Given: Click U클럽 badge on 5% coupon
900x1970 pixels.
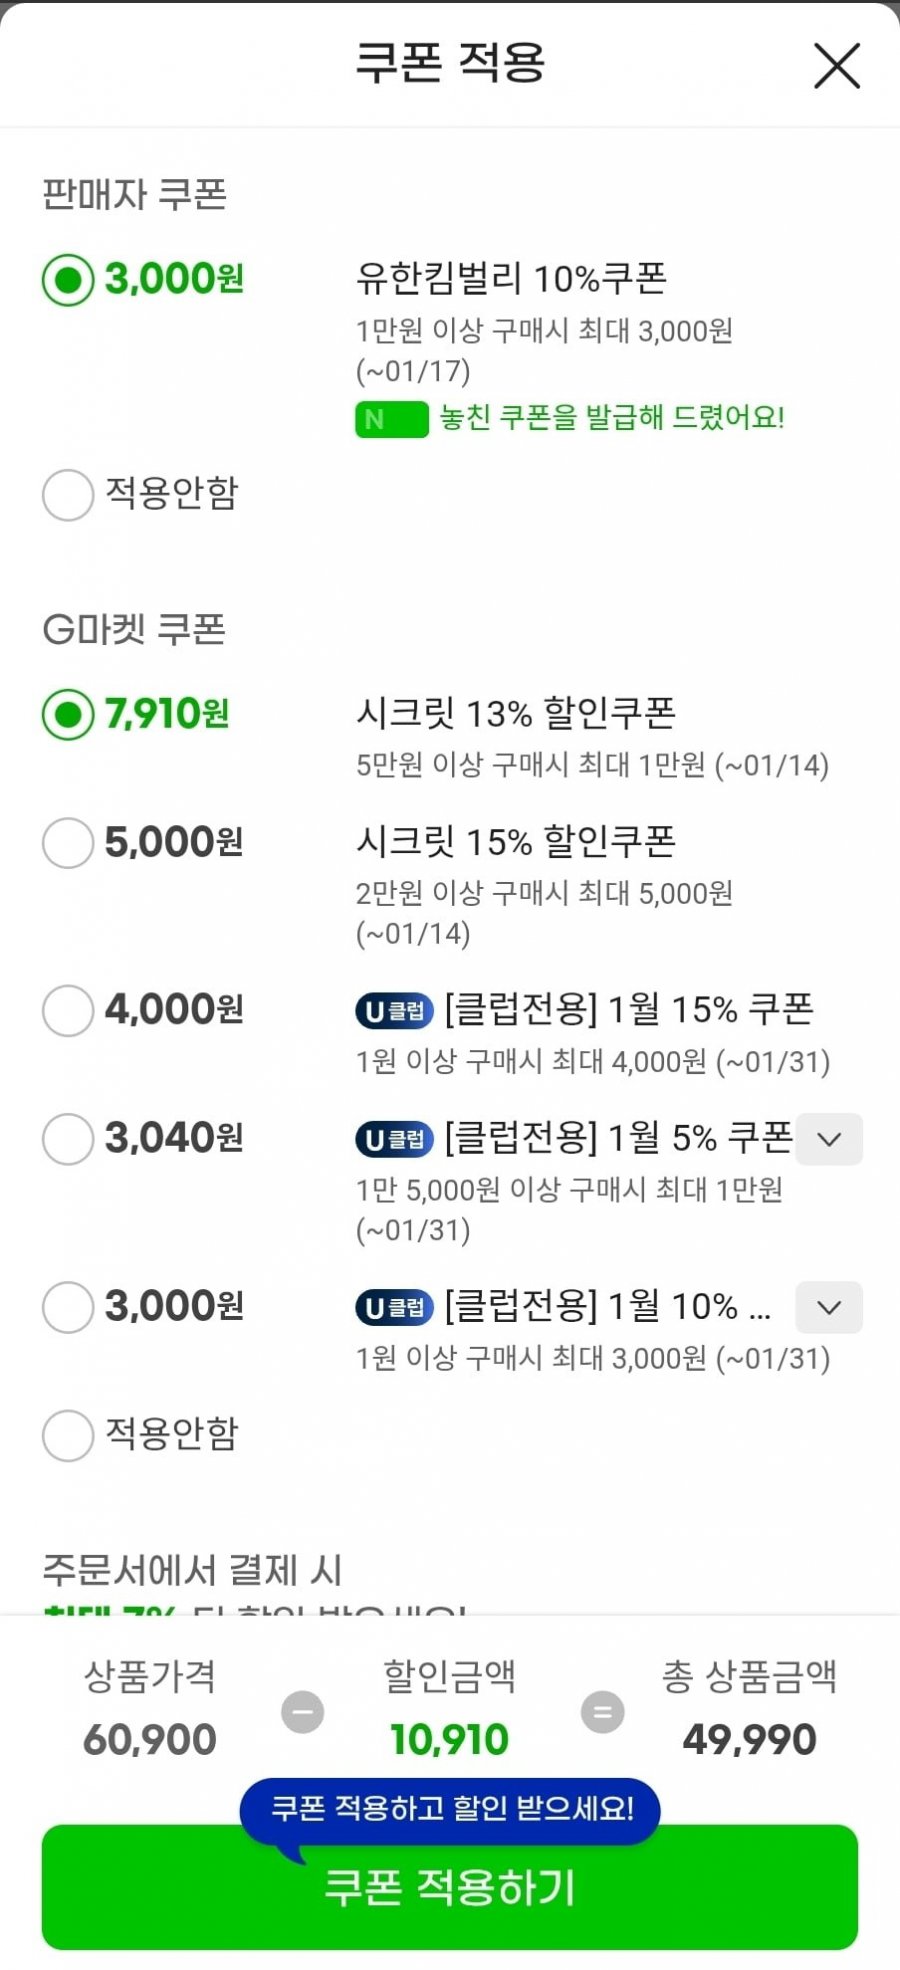Looking at the screenshot, I should pos(394,1139).
